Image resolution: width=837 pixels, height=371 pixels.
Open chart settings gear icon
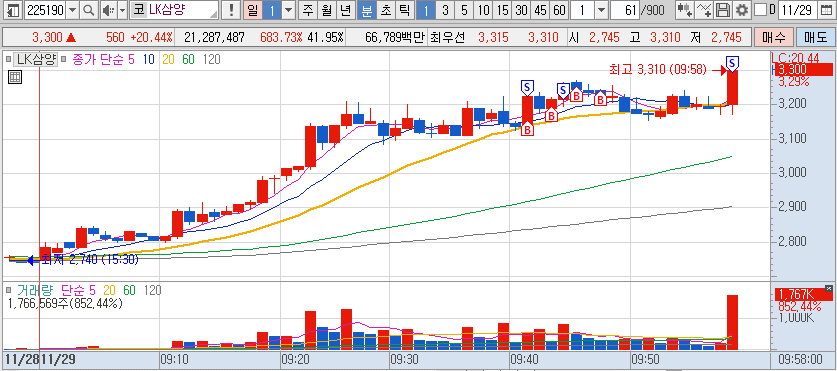pyautogui.click(x=741, y=10)
